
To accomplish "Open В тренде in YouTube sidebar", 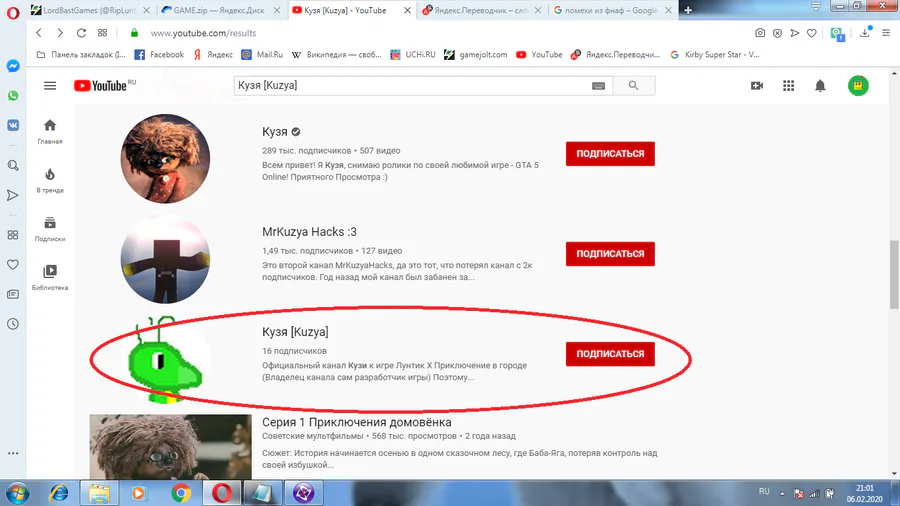I will click(50, 180).
